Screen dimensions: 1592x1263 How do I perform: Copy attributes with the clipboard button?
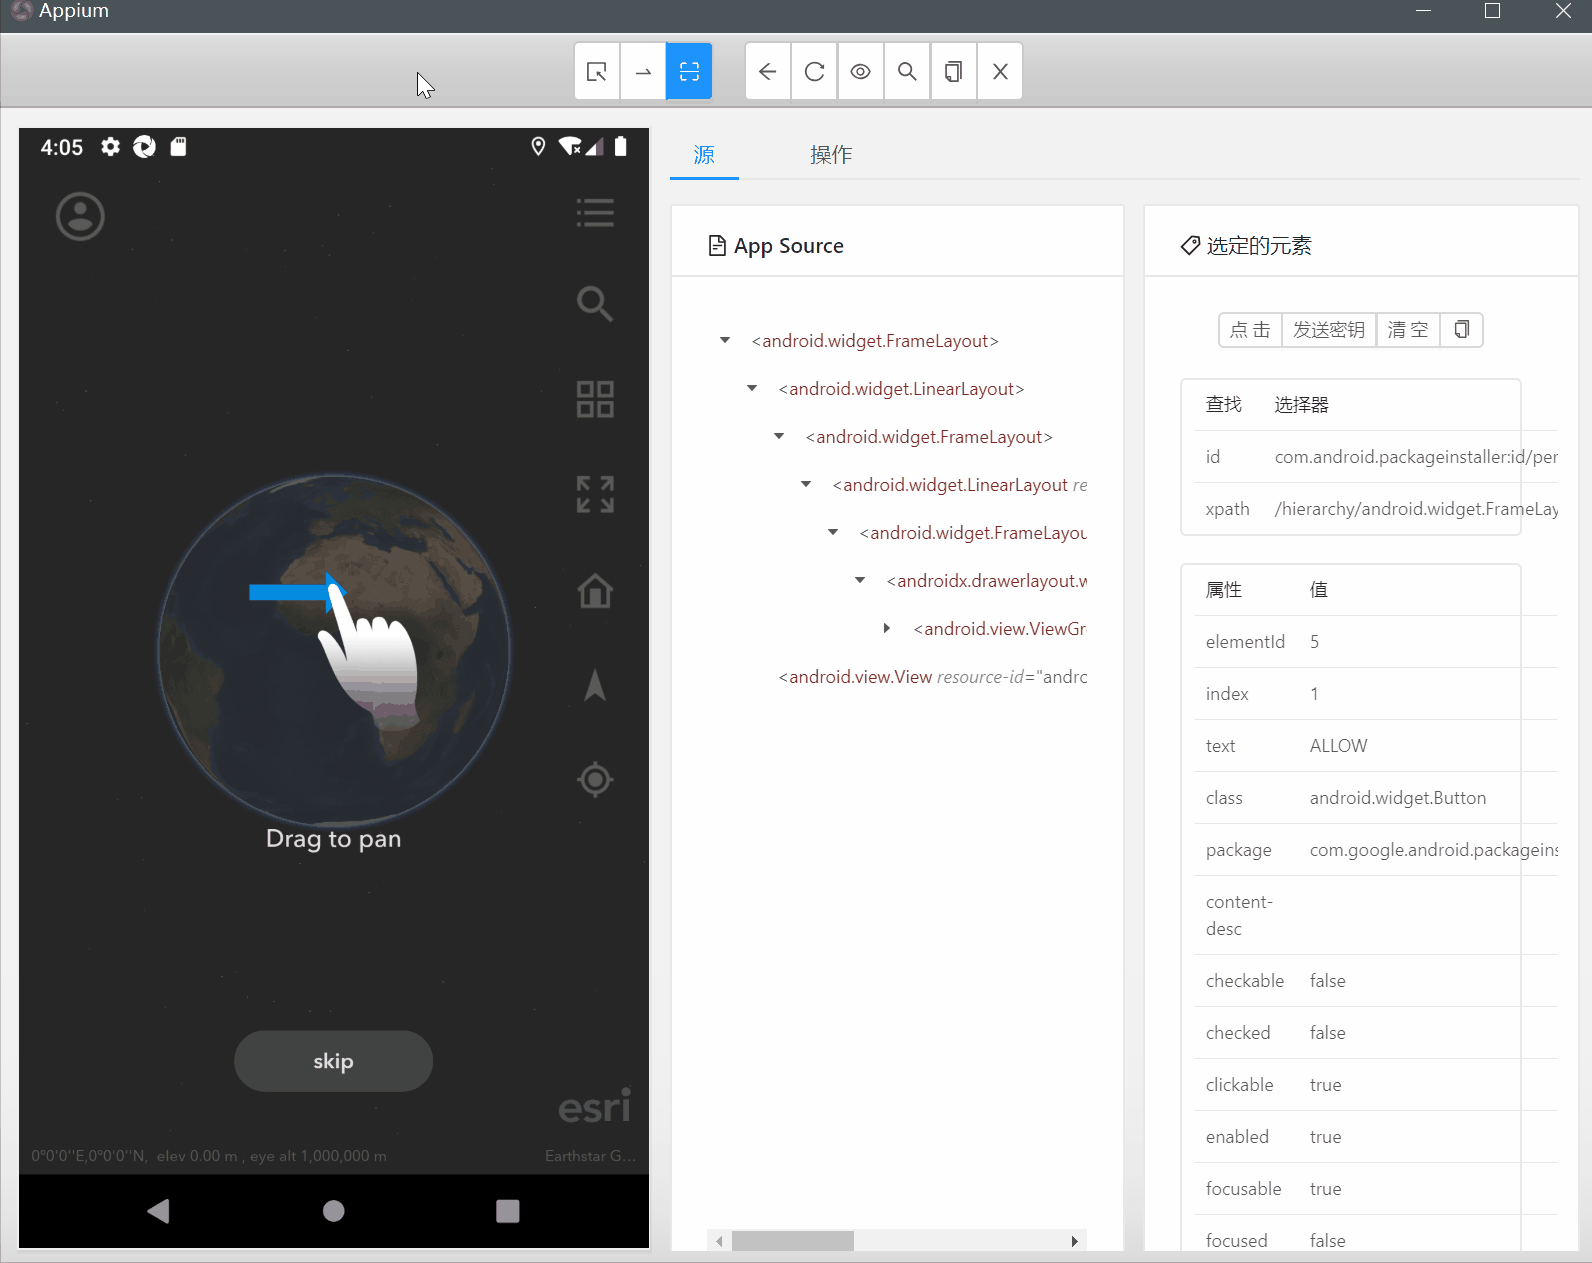tap(1462, 330)
